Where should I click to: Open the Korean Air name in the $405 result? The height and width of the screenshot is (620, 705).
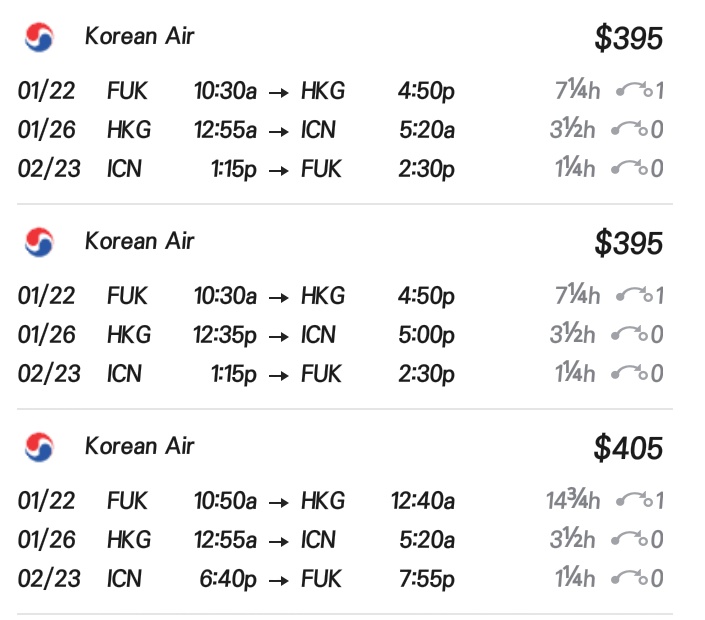[x=139, y=446]
